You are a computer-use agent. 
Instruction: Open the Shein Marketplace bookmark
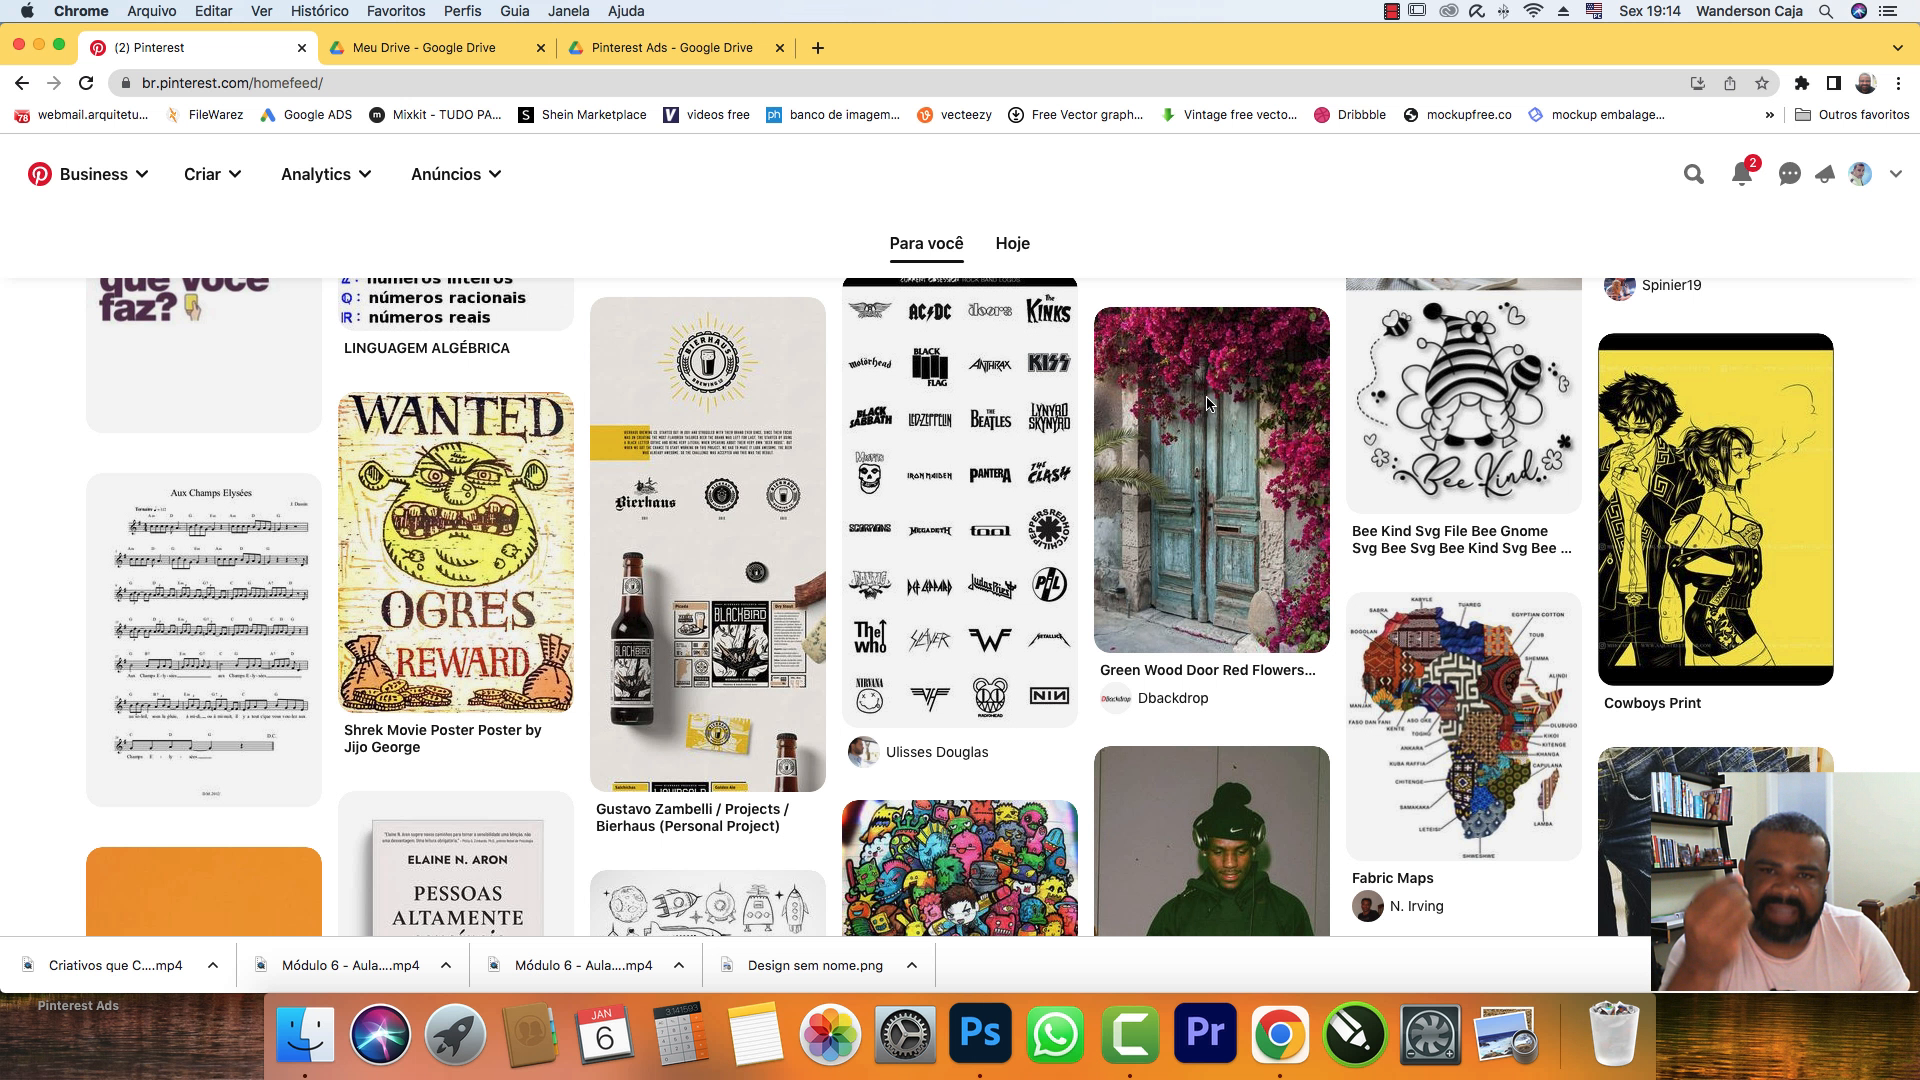582,114
